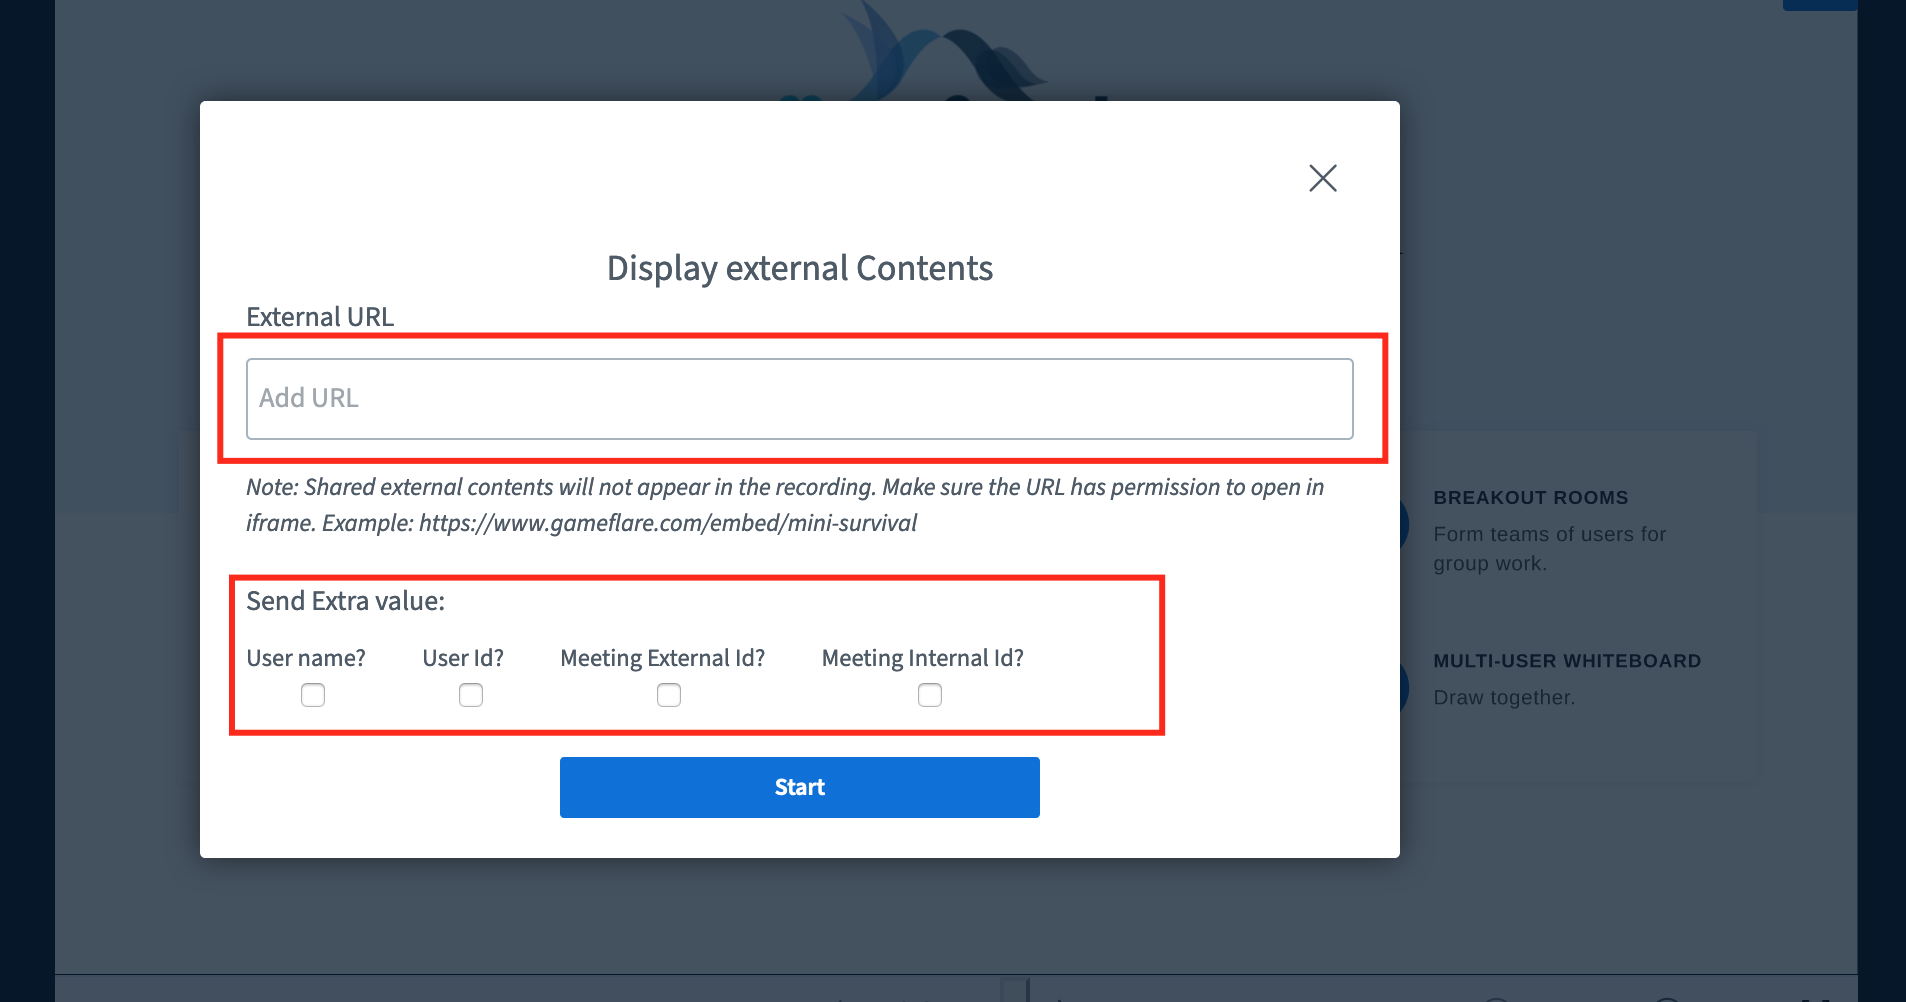Image resolution: width=1906 pixels, height=1002 pixels.
Task: Click the Add URL input field
Action: pos(800,399)
